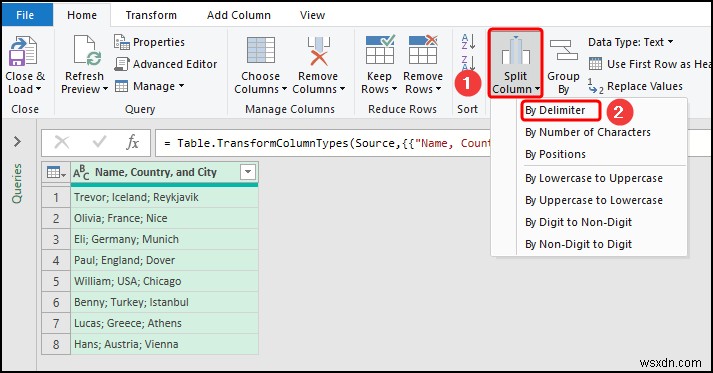713x373 pixels.
Task: Switch to the Home tab
Action: (x=82, y=15)
